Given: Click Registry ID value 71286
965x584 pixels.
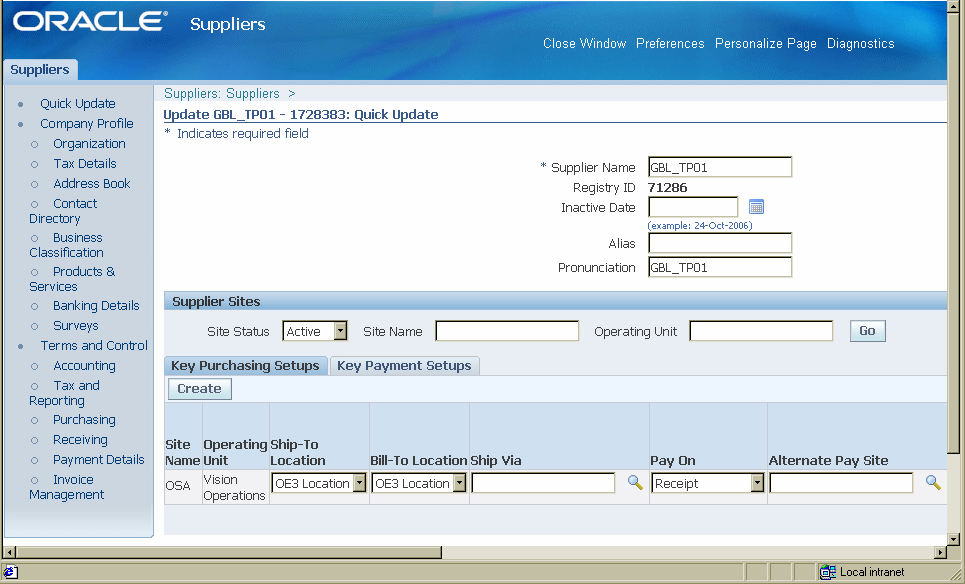Looking at the screenshot, I should pyautogui.click(x=668, y=188).
